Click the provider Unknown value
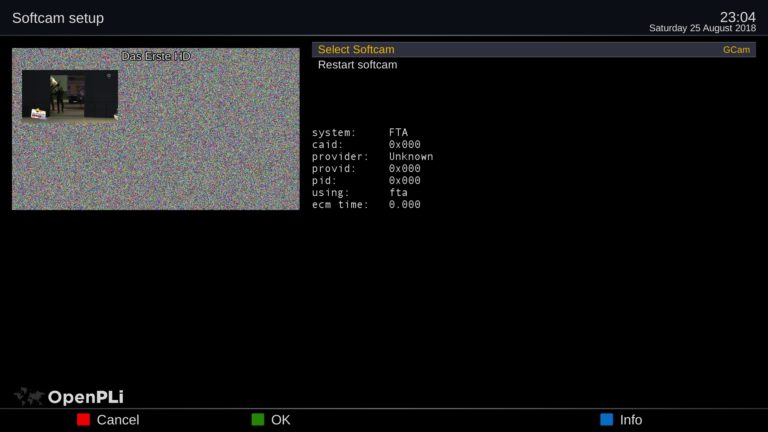Screen dimensions: 768x432 [411, 157]
